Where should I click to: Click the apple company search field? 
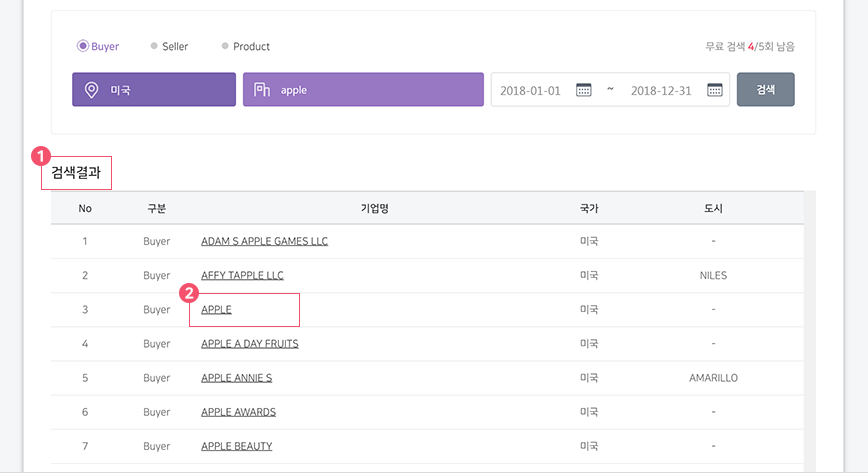363,89
